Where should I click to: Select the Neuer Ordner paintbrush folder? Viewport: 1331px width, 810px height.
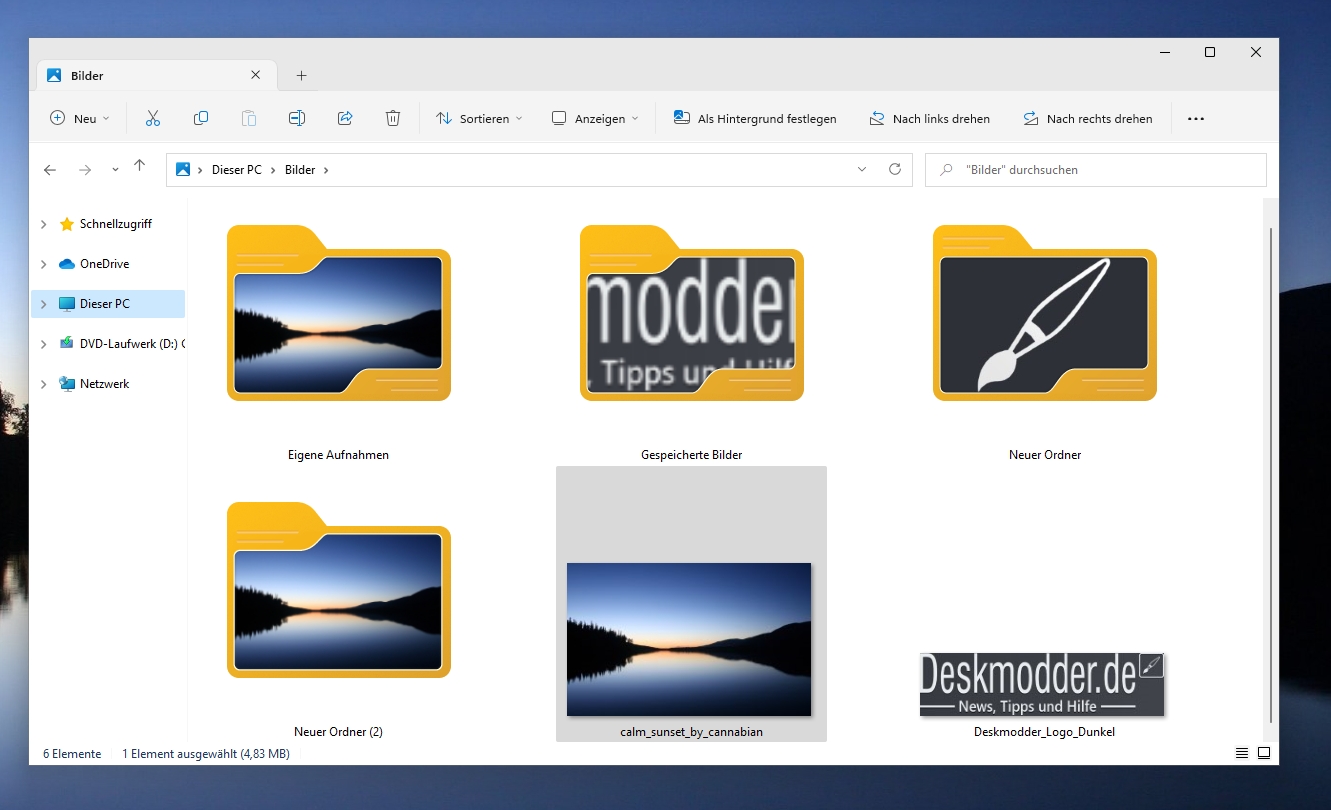(x=1045, y=313)
